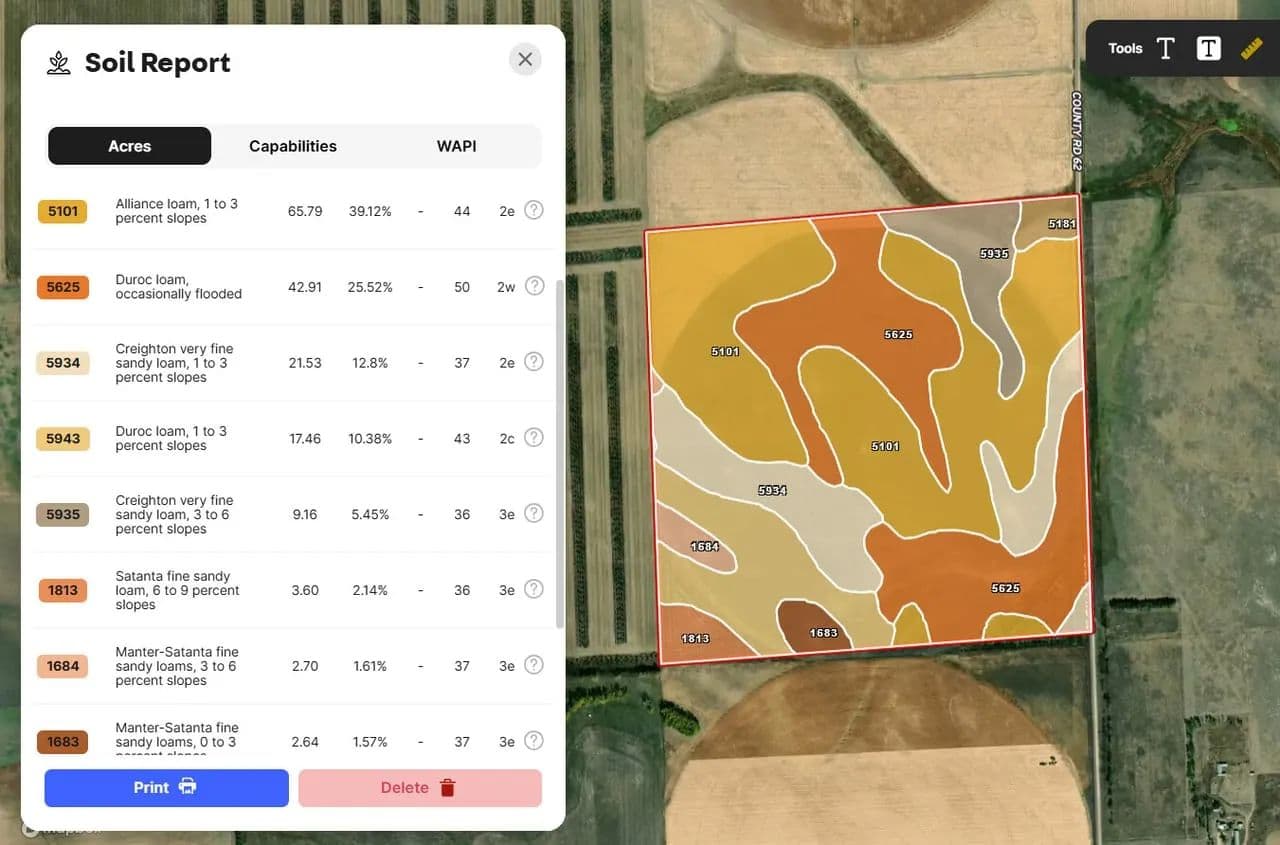1280x845 pixels.
Task: Select the boxed text T tool
Action: (1208, 48)
